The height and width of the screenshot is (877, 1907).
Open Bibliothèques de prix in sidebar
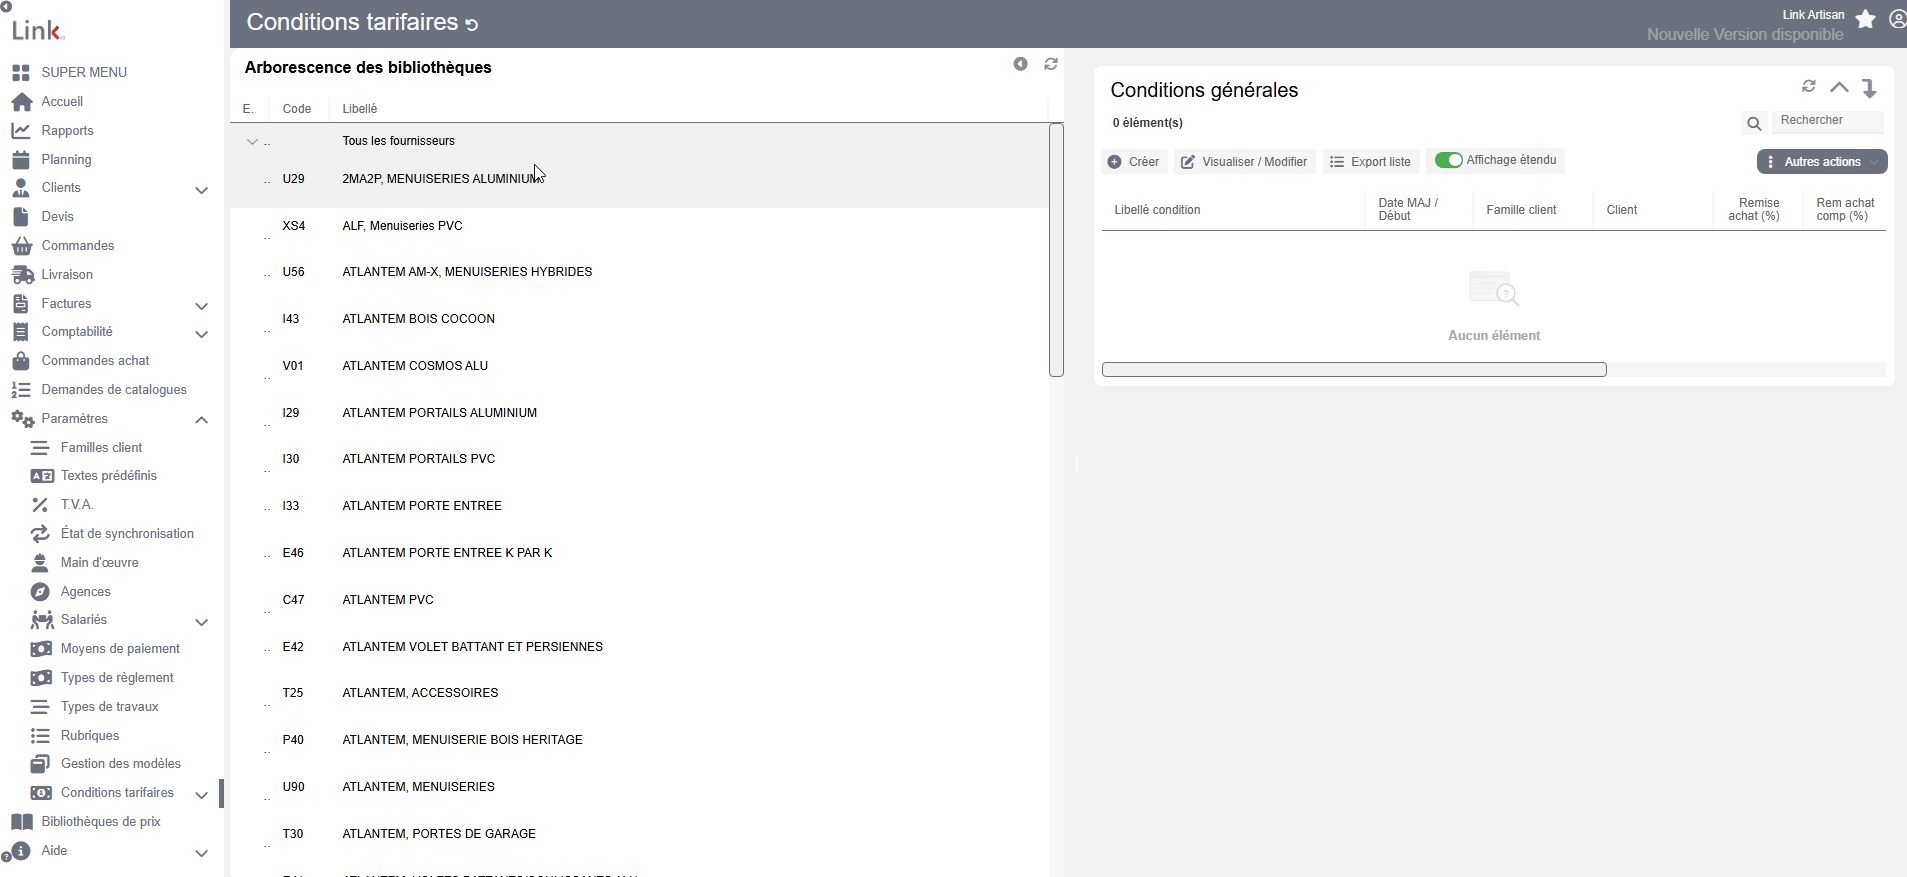click(101, 822)
